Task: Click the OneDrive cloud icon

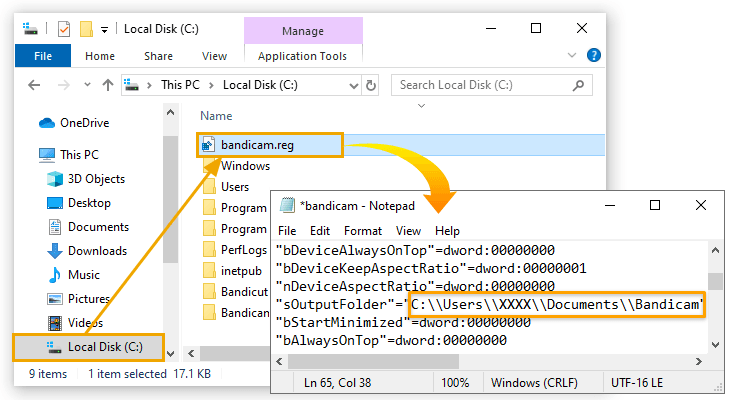Action: coord(47,123)
